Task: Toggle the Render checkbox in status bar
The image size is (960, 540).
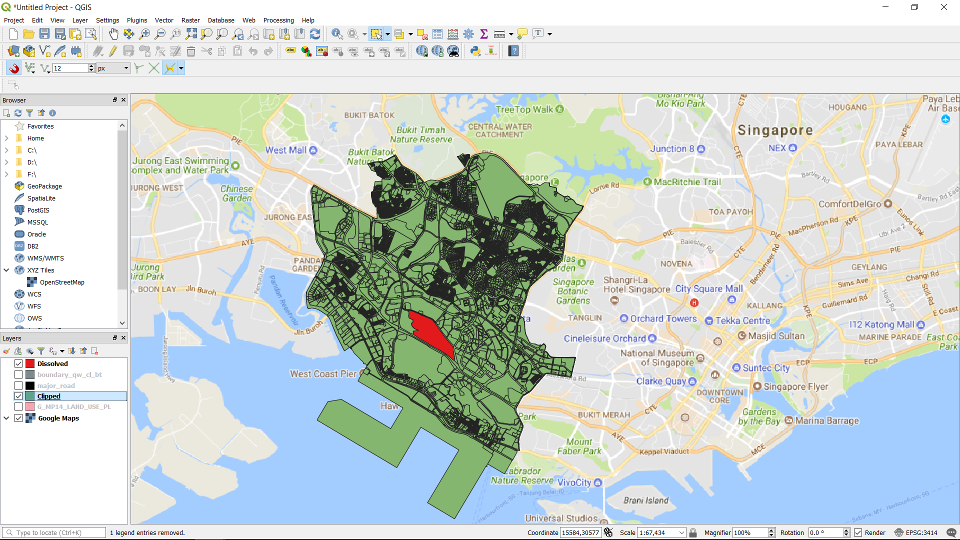Action: pos(858,533)
